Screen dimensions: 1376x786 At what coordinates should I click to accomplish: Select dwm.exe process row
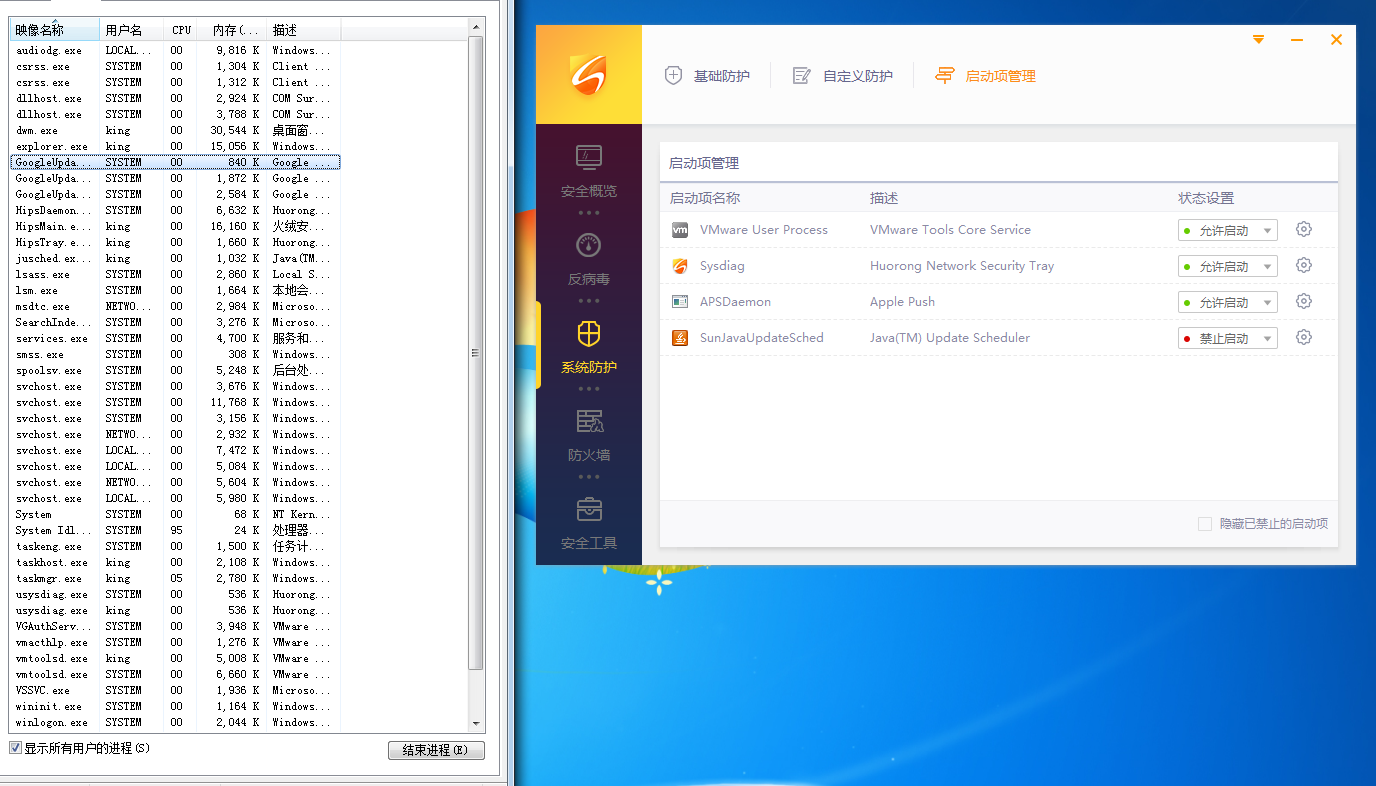pyautogui.click(x=175, y=130)
